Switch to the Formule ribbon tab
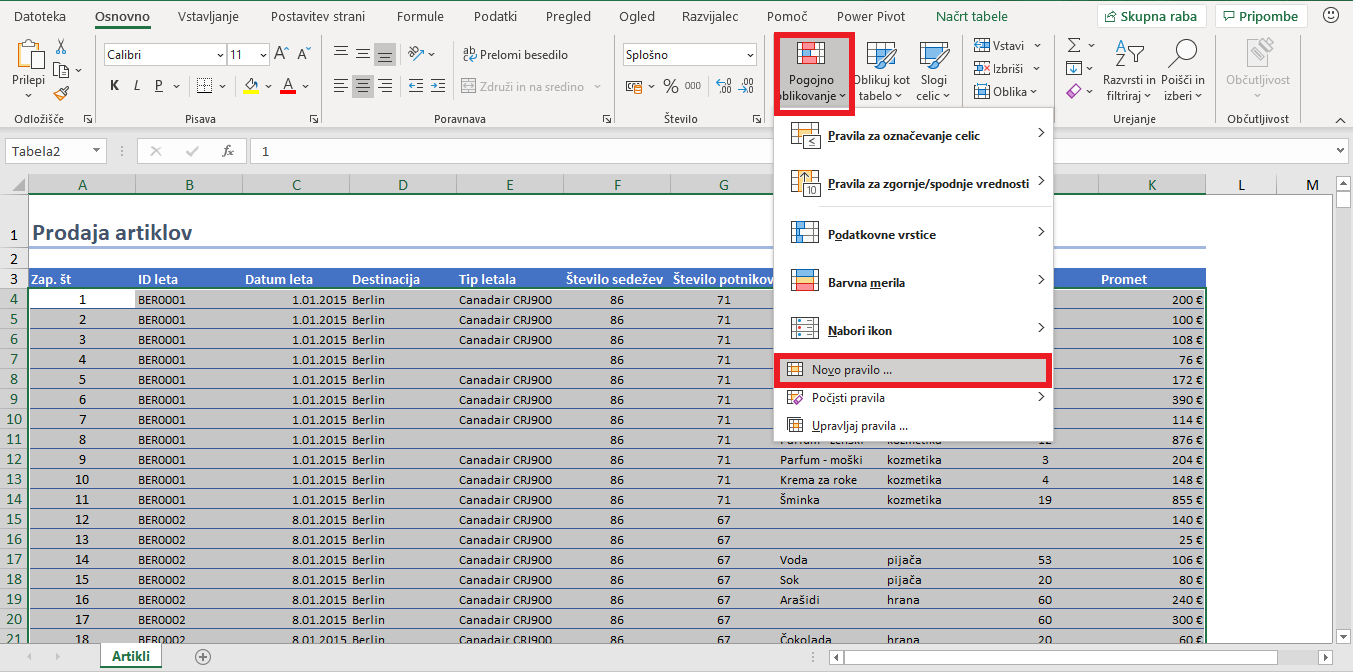 (x=420, y=17)
